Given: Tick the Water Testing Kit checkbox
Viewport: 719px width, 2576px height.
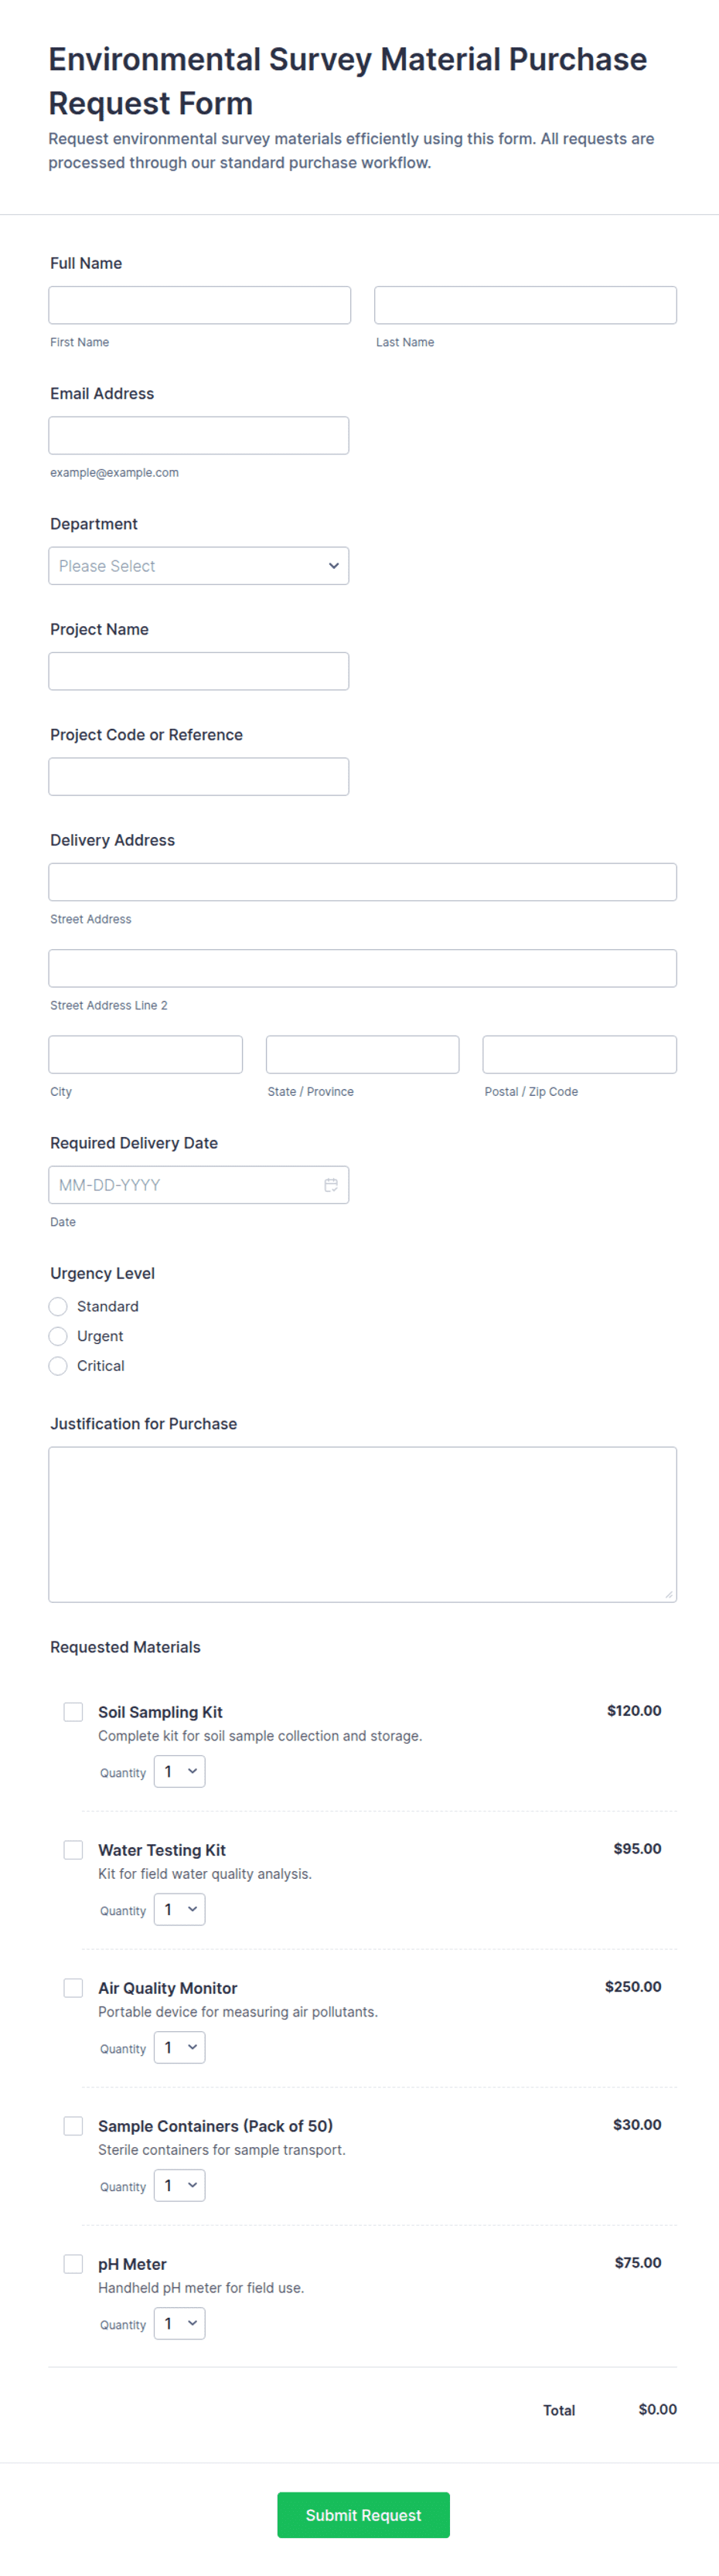Looking at the screenshot, I should coord(73,1850).
